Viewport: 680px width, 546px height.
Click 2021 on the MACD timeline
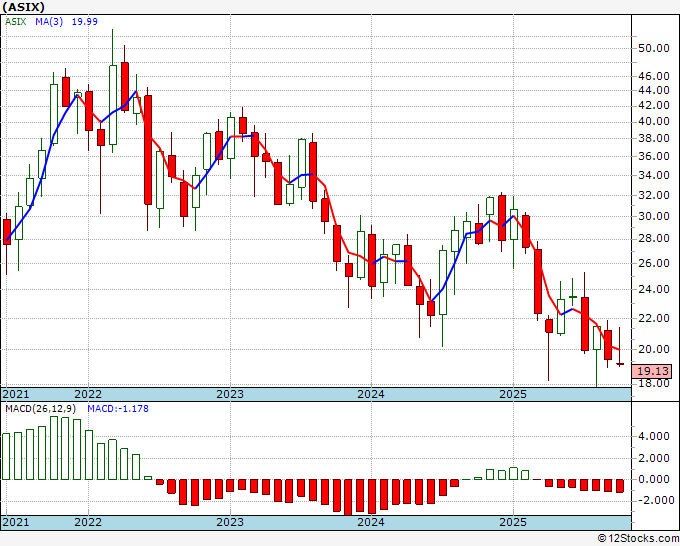16,522
